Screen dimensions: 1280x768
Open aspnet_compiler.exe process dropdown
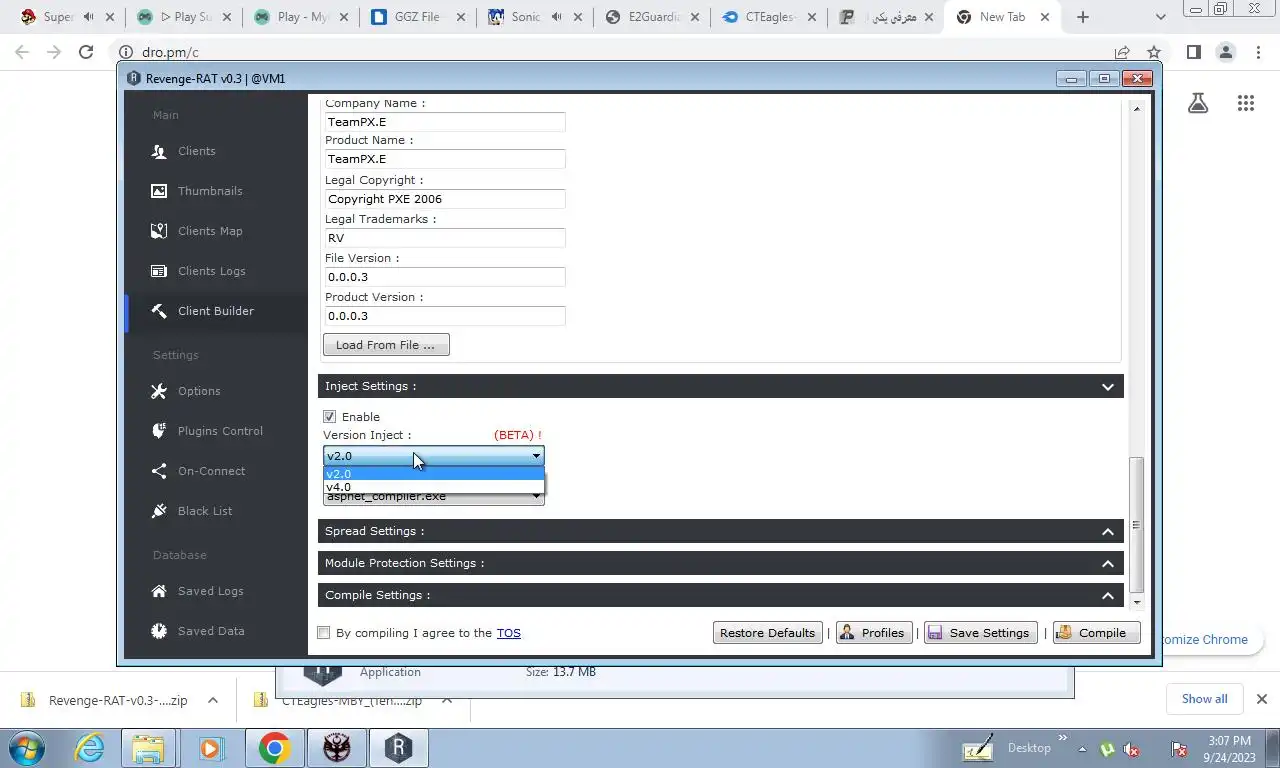(x=434, y=497)
